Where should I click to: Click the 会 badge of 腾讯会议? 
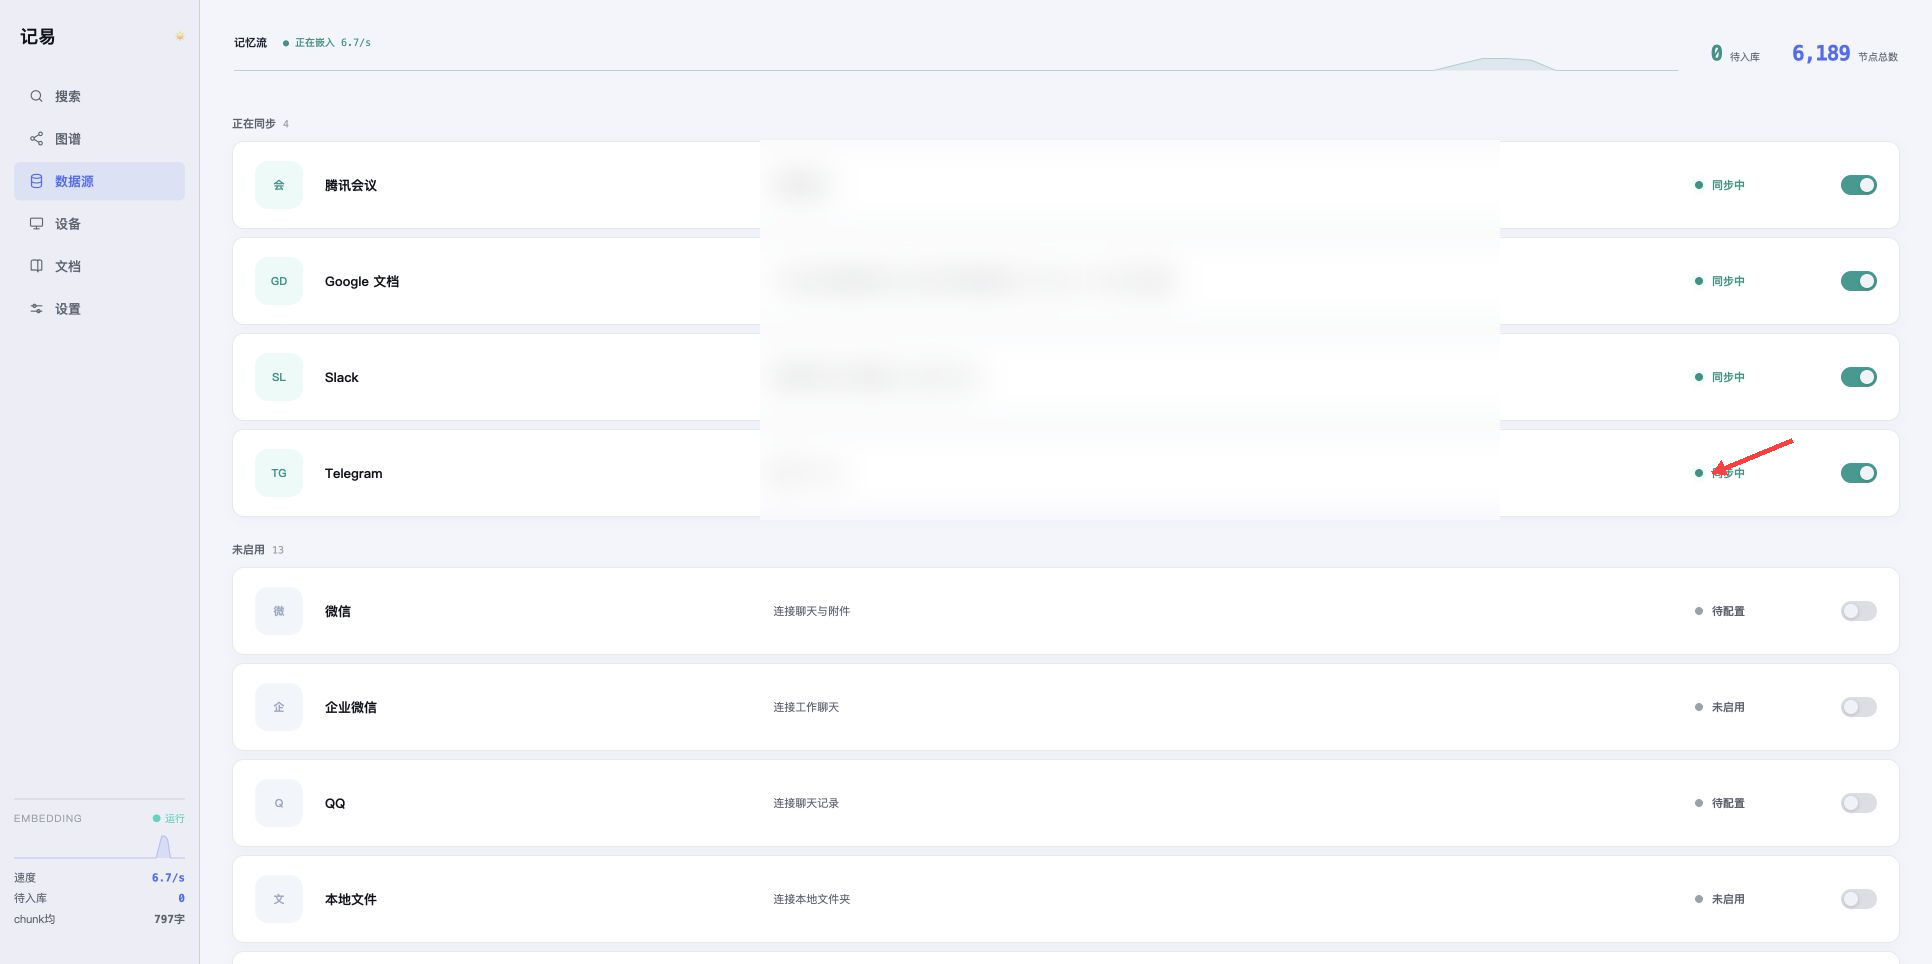click(279, 185)
